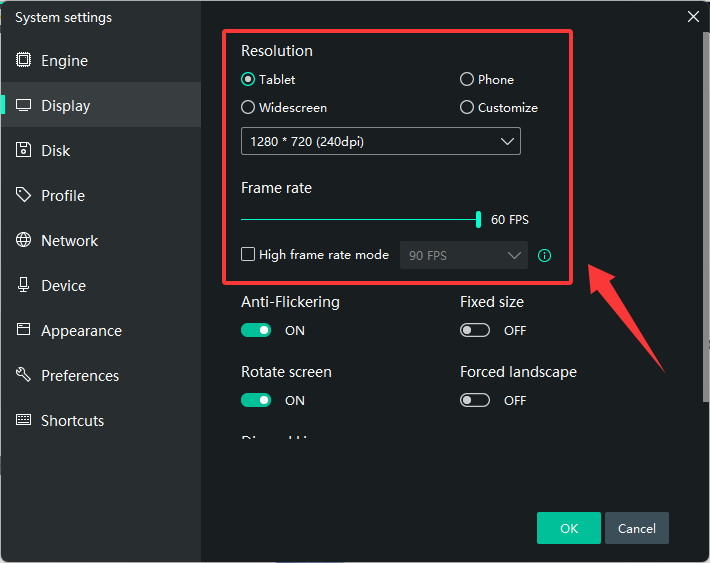This screenshot has height=563, width=710.
Task: Expand the 90 FPS dropdown
Action: coord(463,255)
